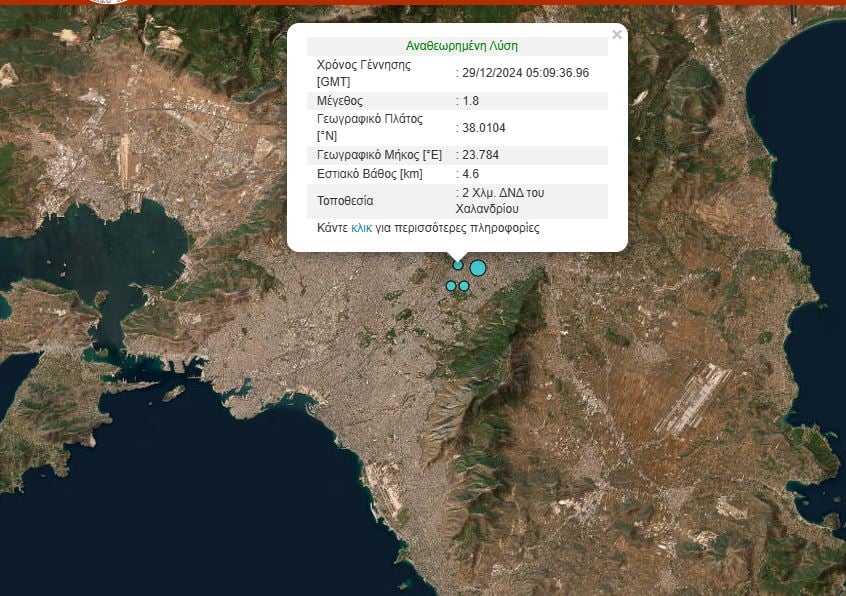Viewport: 846px width, 596px height.
Task: Select the largest cyan earthquake marker
Action: pyautogui.click(x=478, y=267)
